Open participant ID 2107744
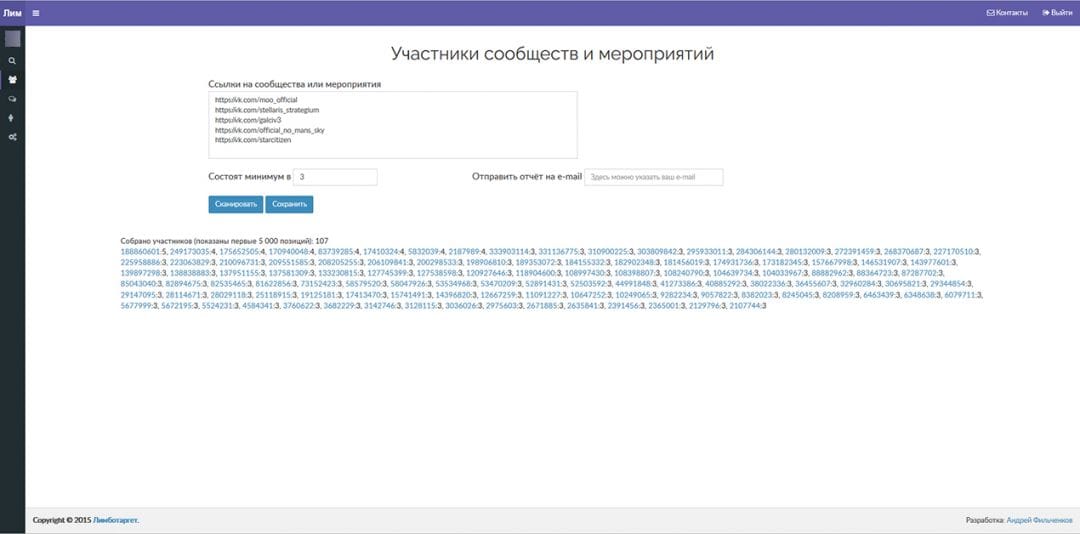Viewport: 1080px width, 534px height. (x=745, y=305)
